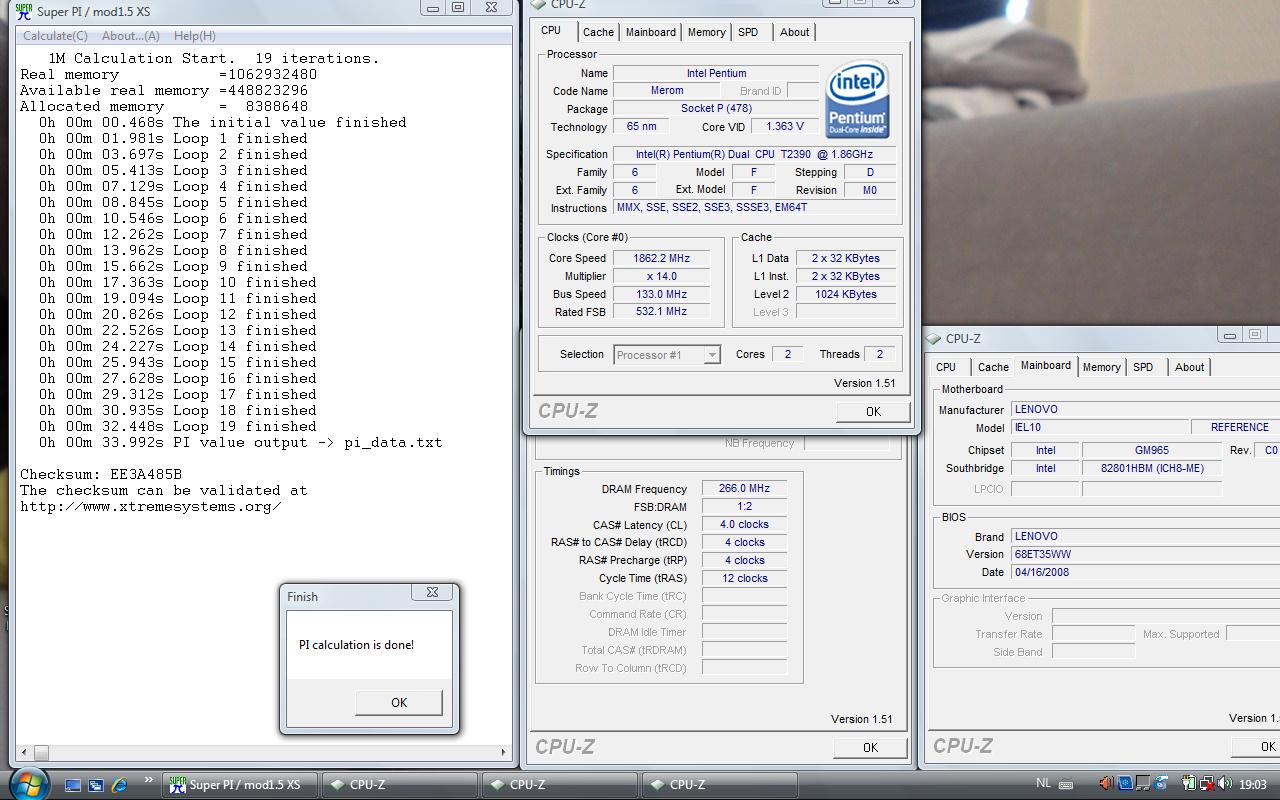The image size is (1280, 800).
Task: Click the Core Speed value 1862.2 MHz
Action: pyautogui.click(x=661, y=258)
